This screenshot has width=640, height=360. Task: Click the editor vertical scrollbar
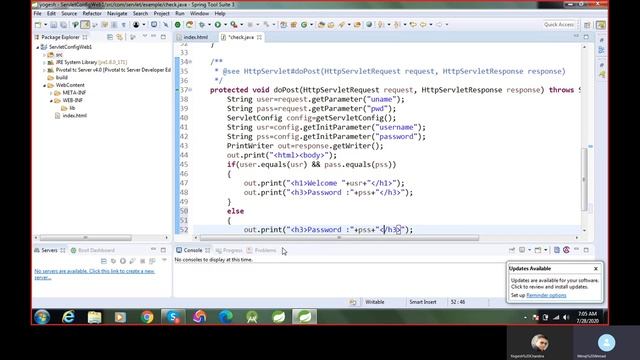click(584, 180)
